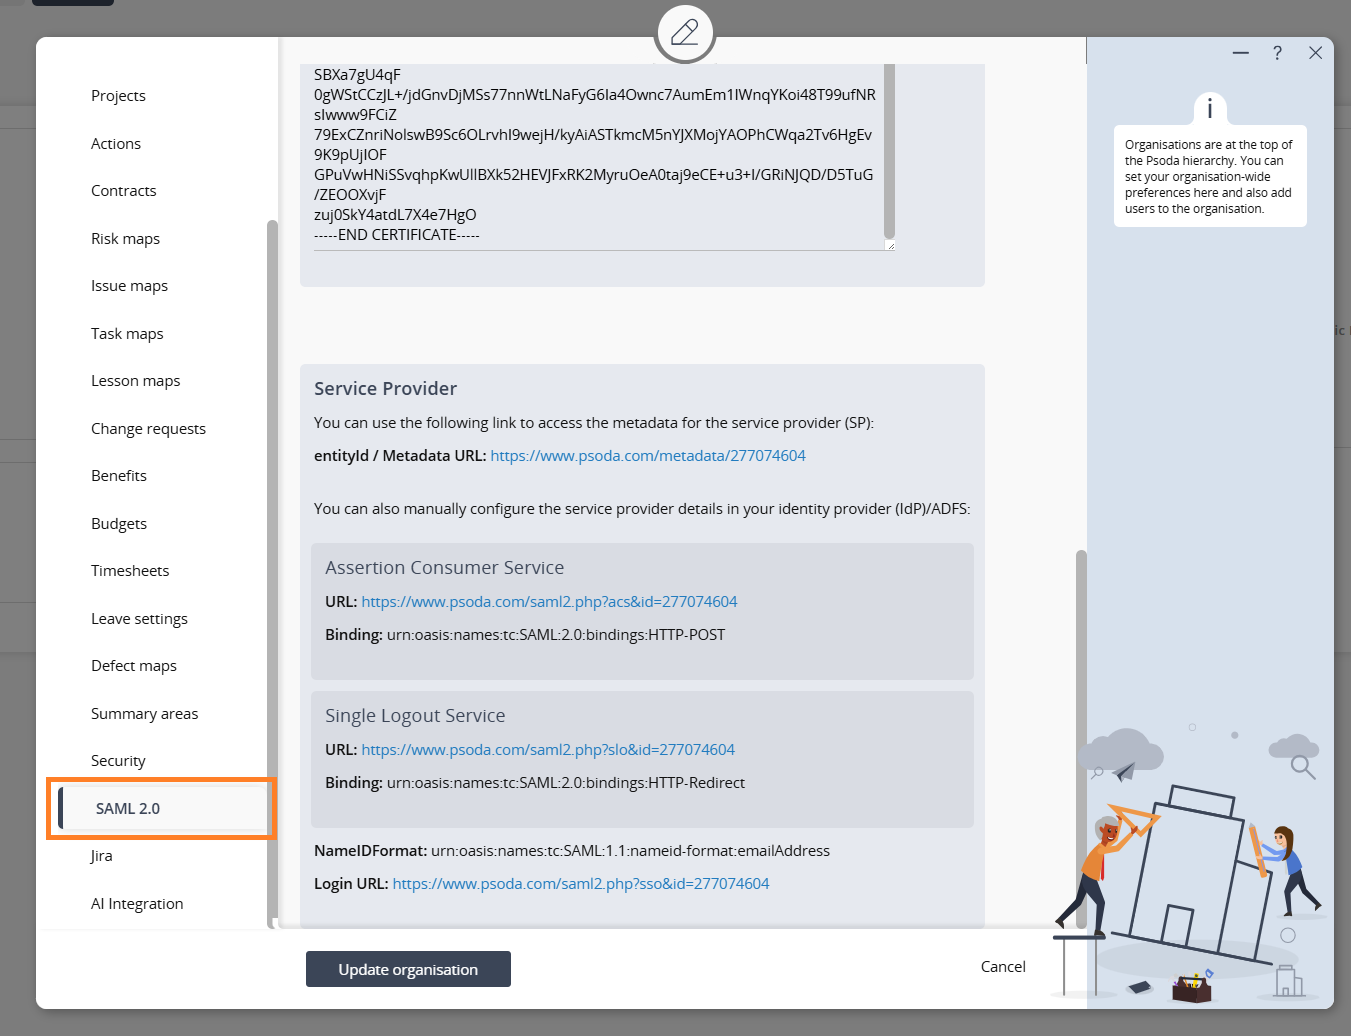Image resolution: width=1351 pixels, height=1036 pixels.
Task: Click the question mark help icon
Action: [1277, 53]
